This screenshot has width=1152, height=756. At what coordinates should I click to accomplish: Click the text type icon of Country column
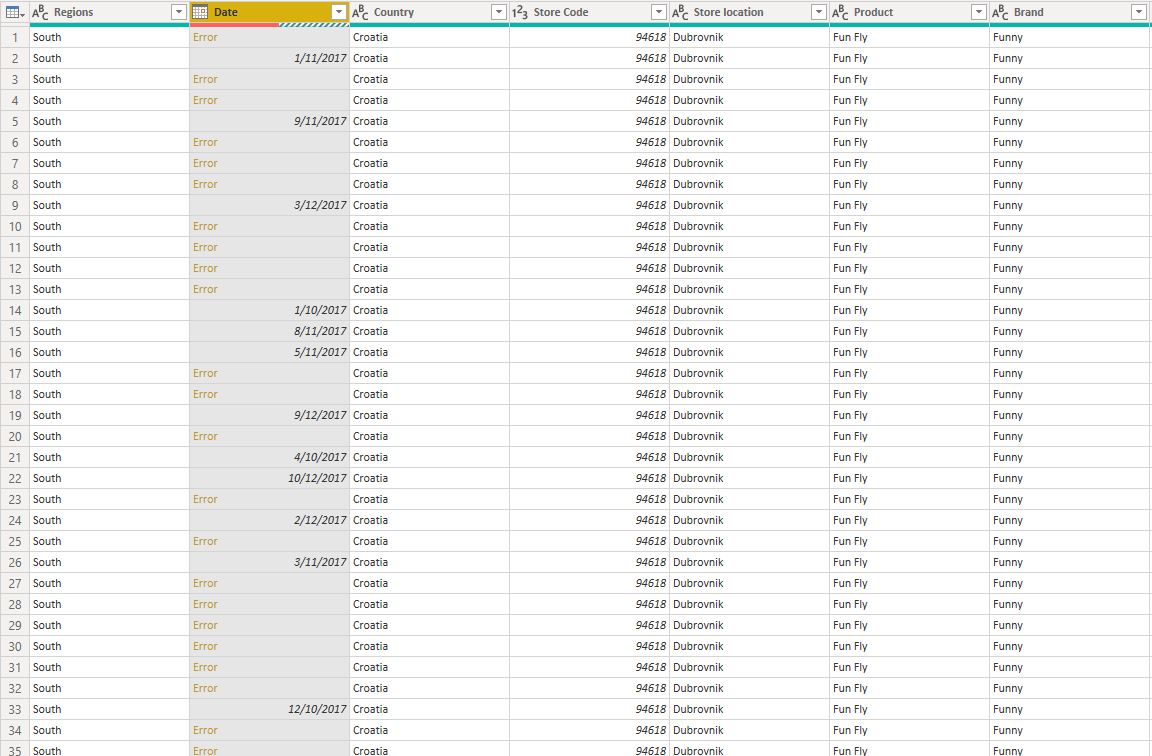point(360,12)
